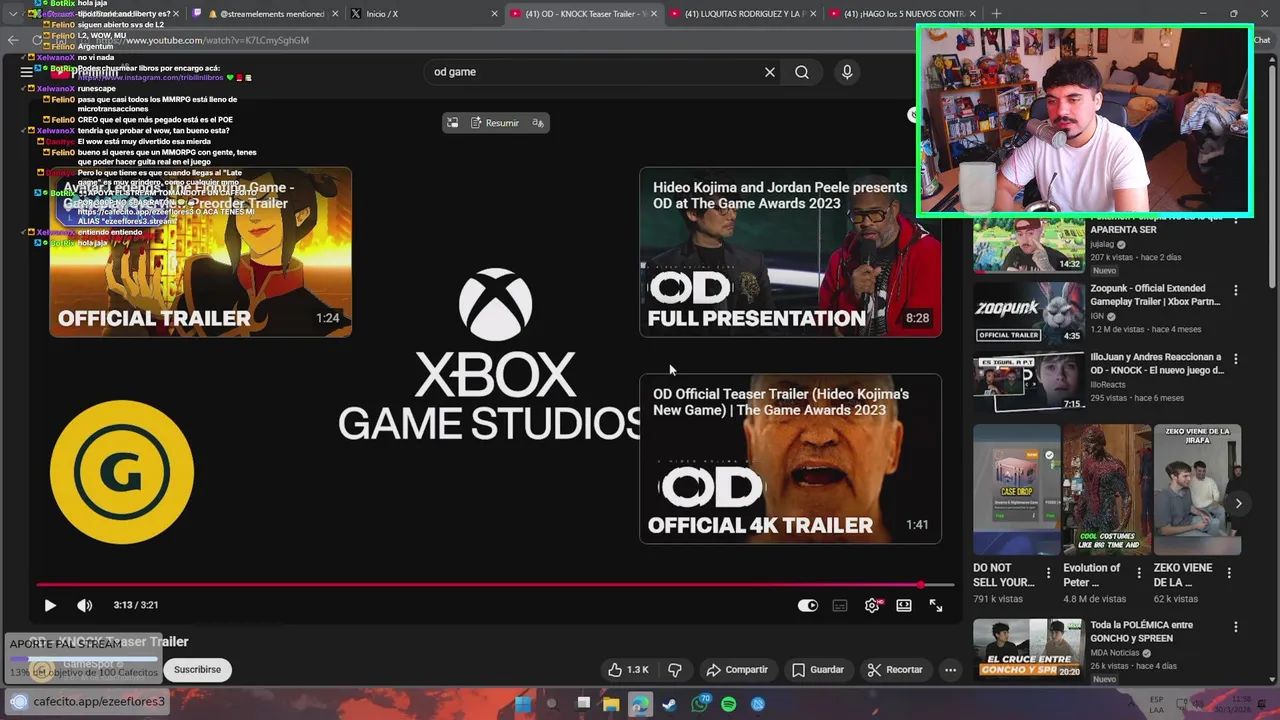Click the translate icon next to Resumir

pos(538,123)
